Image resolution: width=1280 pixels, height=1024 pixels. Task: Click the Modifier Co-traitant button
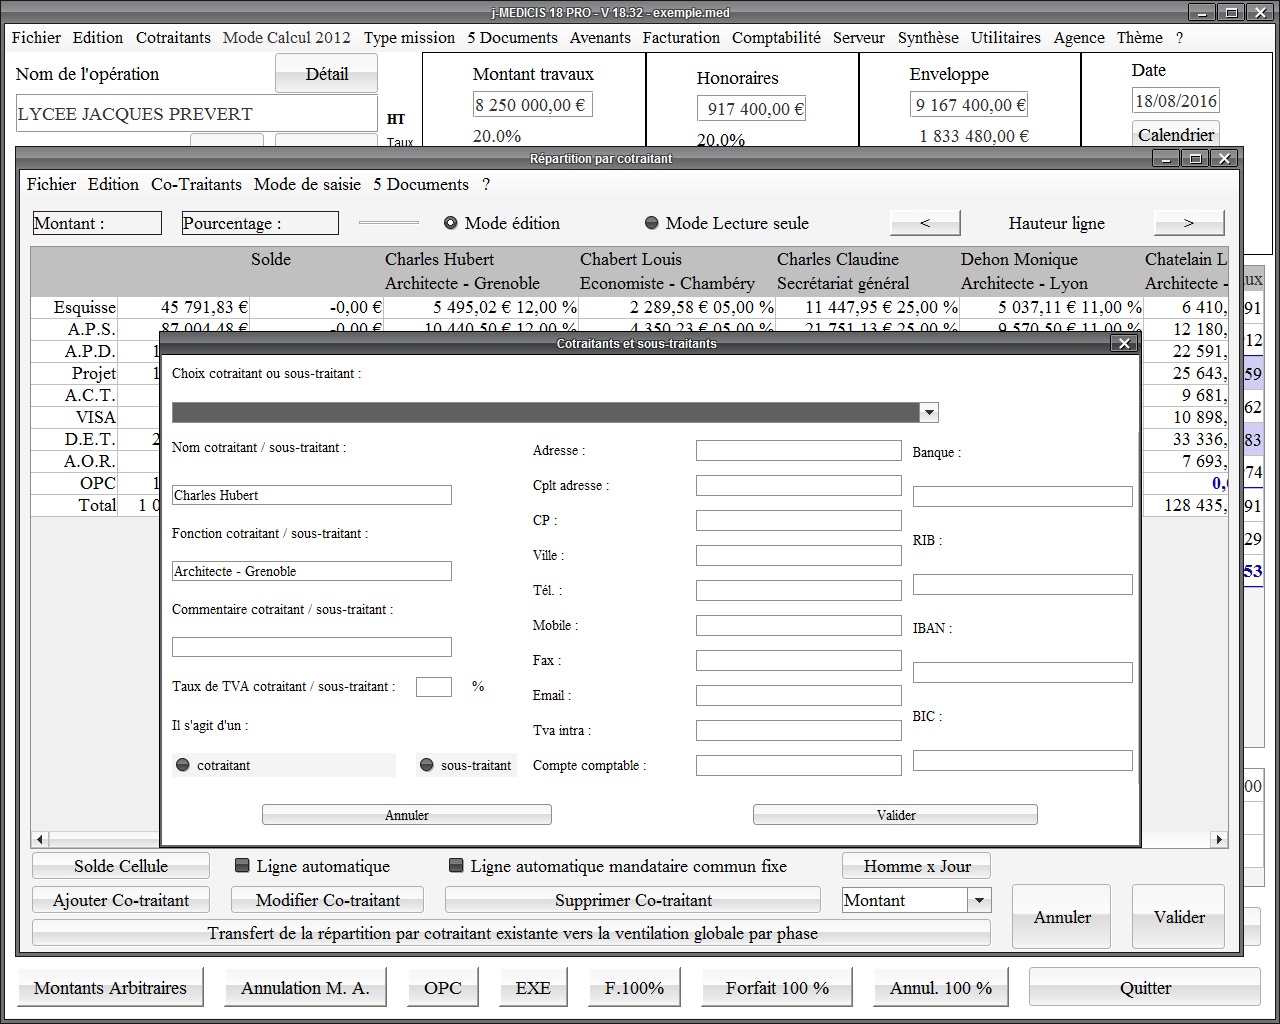point(328,900)
